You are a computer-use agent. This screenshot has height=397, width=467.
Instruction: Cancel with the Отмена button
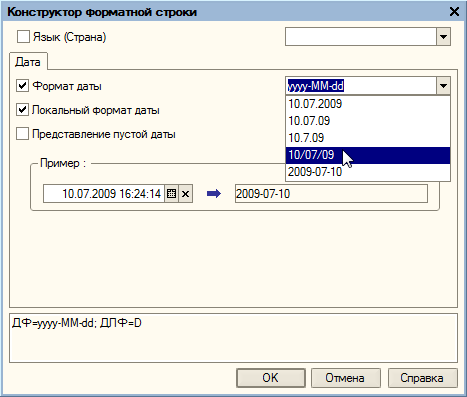coord(345,378)
